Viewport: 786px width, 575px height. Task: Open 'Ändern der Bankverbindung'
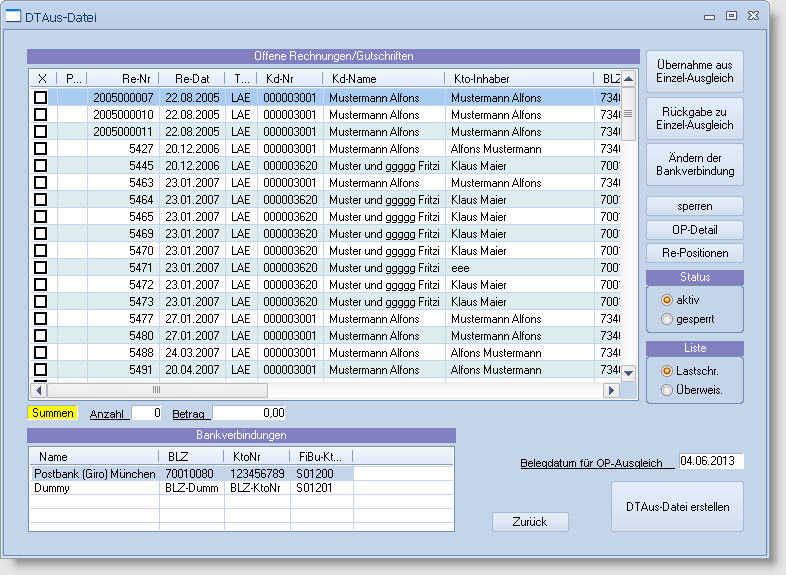695,164
